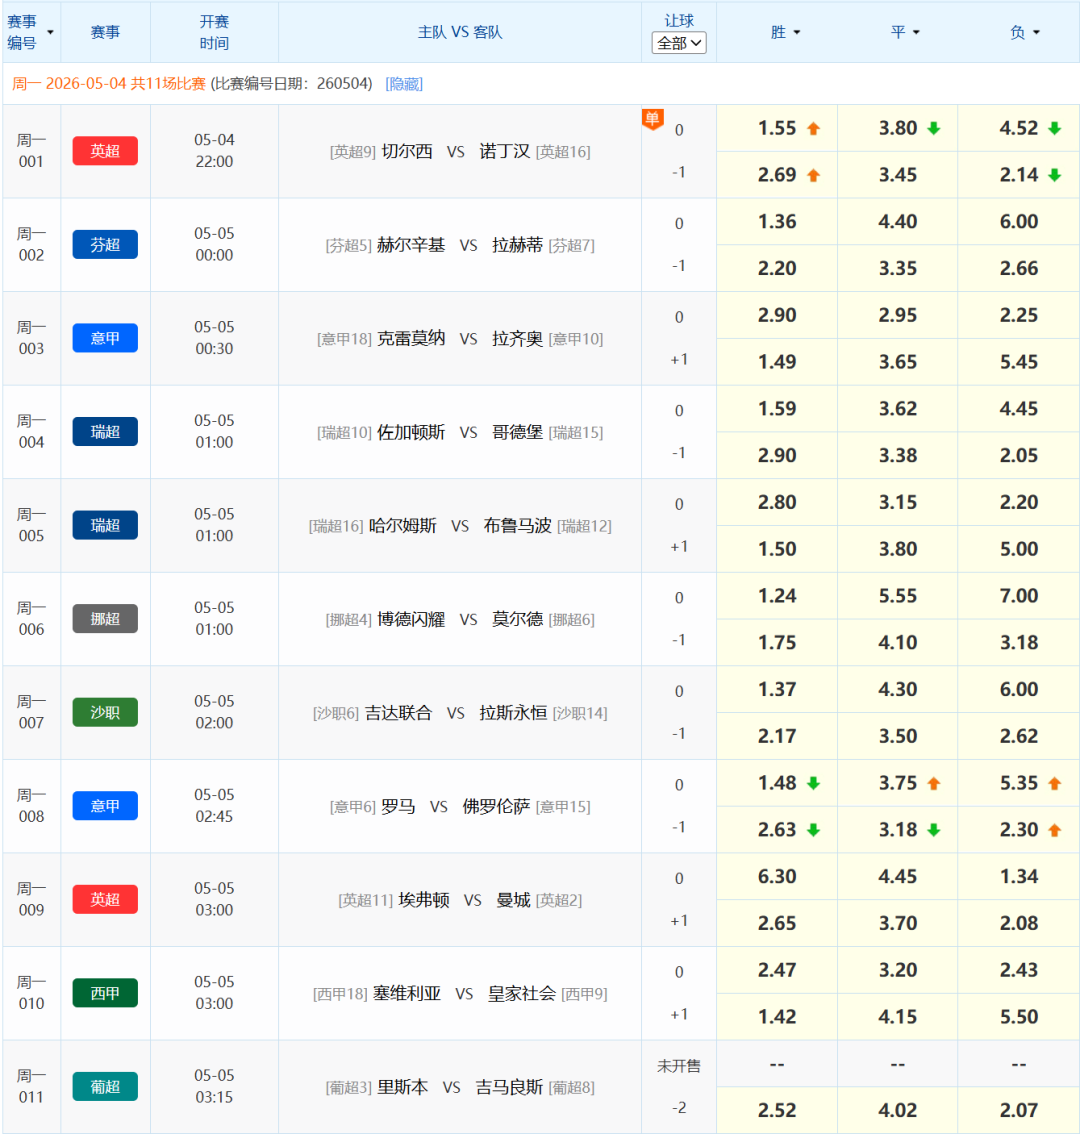Screen dimensions: 1080x1134
Task: Open away team 曼城 details
Action: tap(513, 900)
